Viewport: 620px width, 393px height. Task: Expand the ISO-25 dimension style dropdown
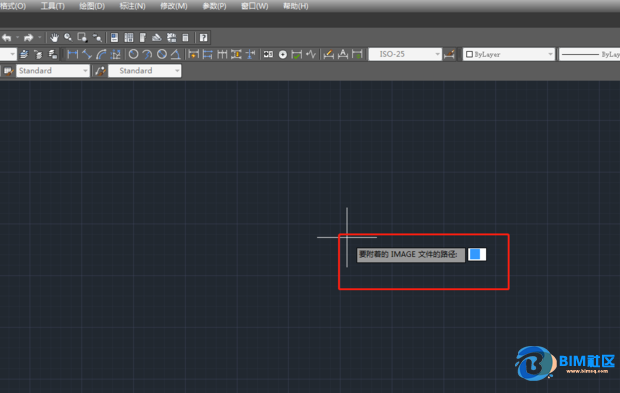(405, 54)
